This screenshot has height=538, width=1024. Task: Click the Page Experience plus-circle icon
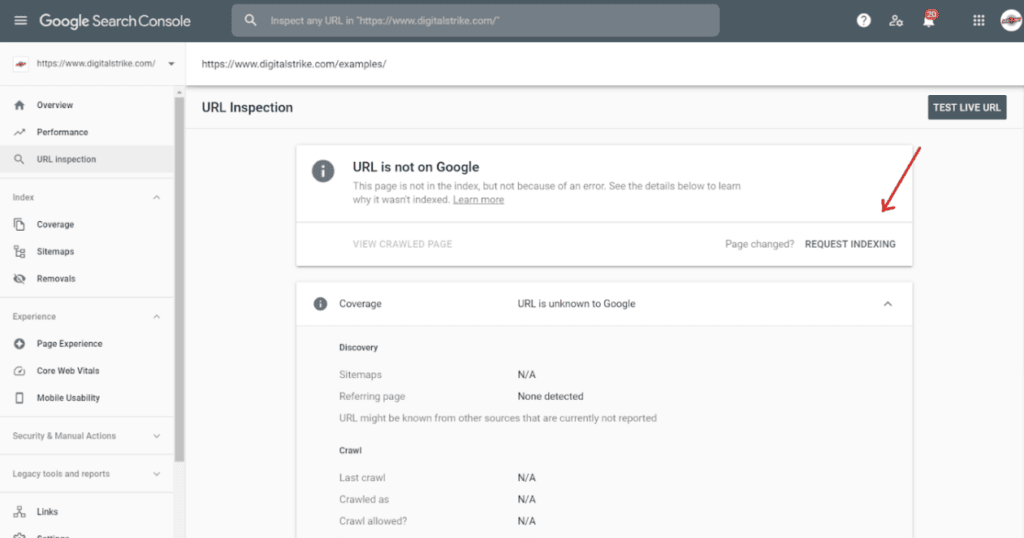pyautogui.click(x=19, y=343)
